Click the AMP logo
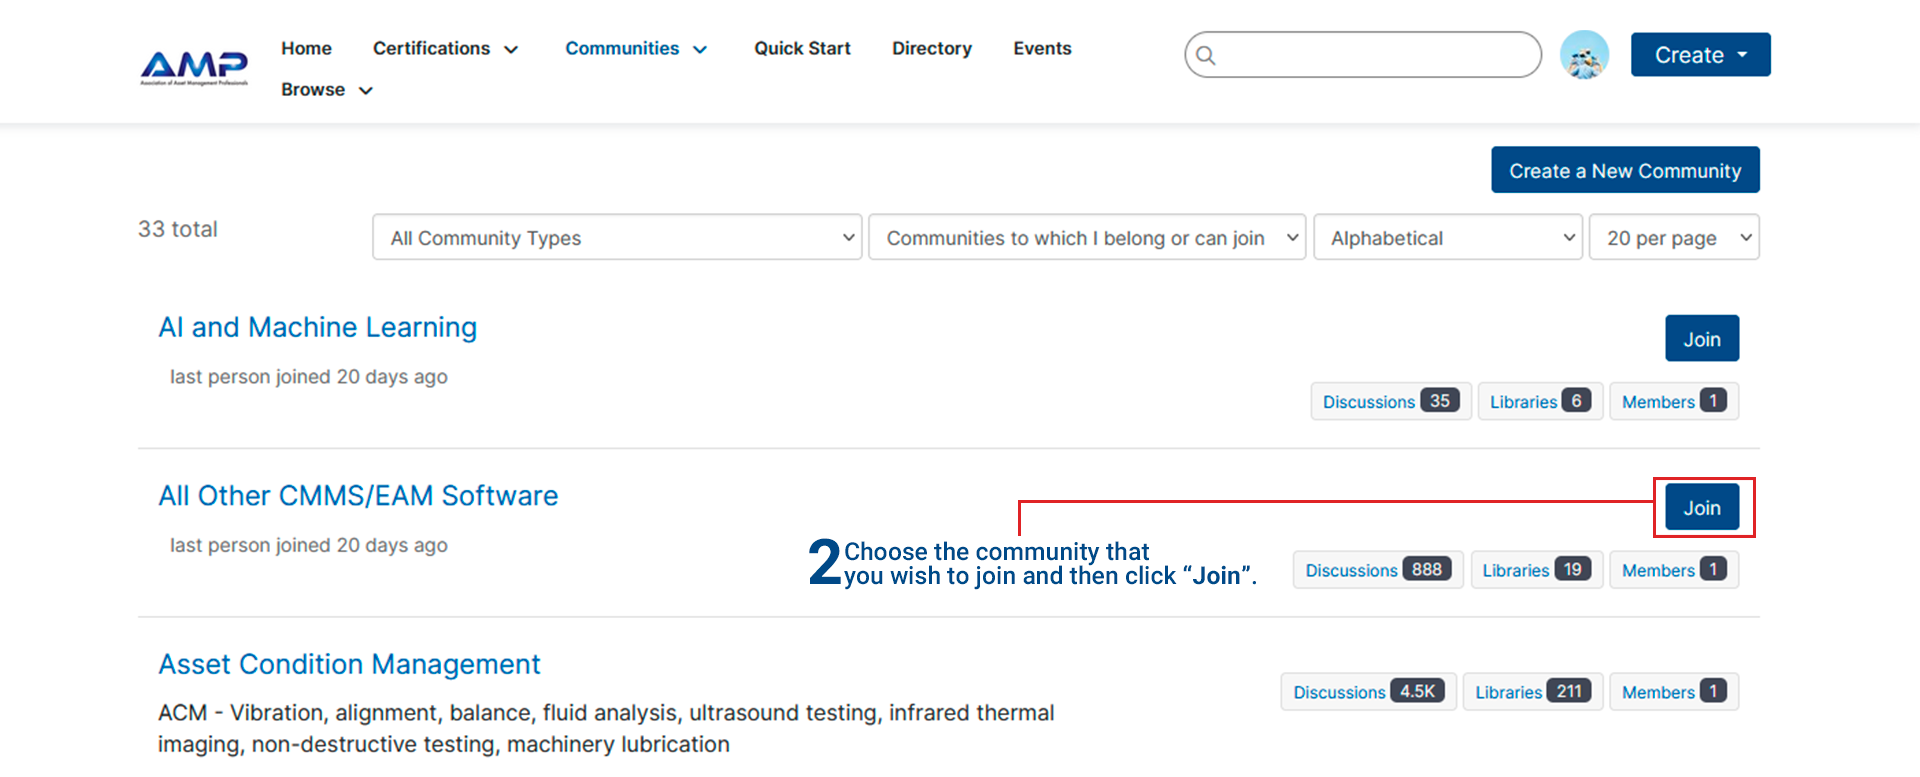This screenshot has width=1920, height=777. tap(194, 68)
